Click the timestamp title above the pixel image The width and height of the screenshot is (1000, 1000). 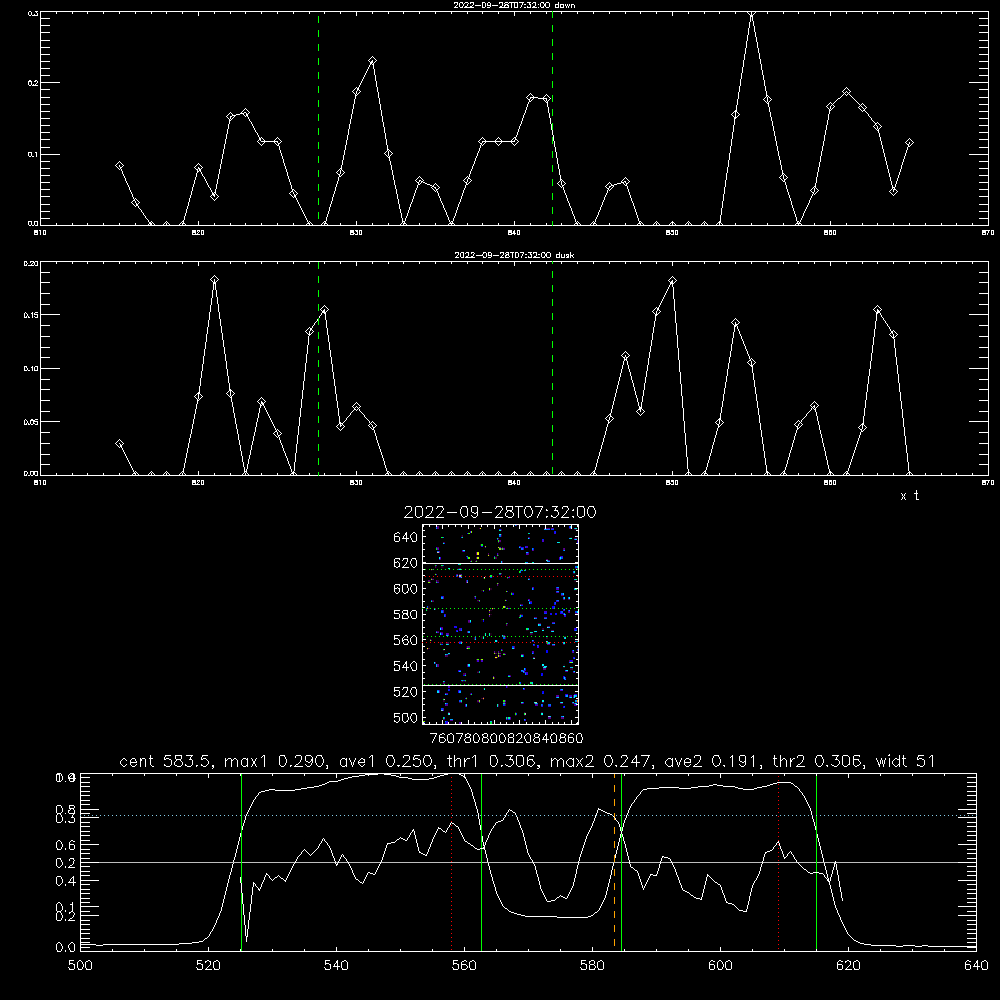pyautogui.click(x=500, y=512)
